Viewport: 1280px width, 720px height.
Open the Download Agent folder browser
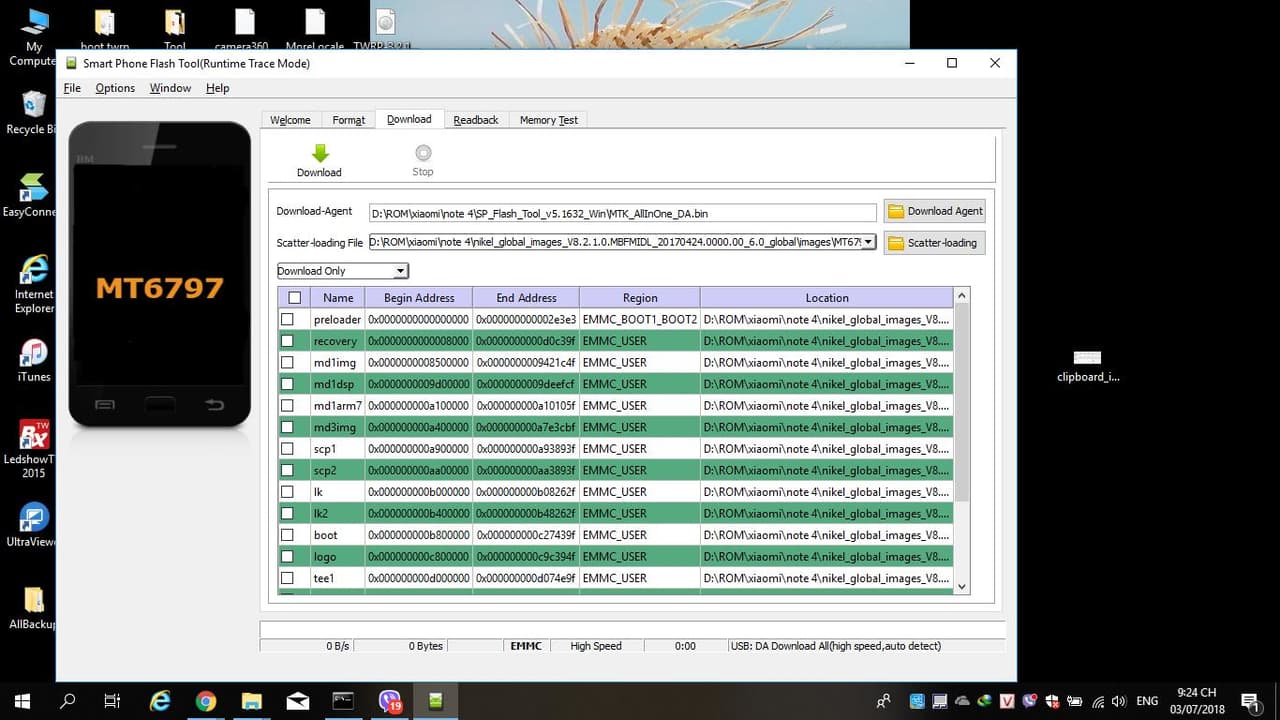[x=934, y=211]
